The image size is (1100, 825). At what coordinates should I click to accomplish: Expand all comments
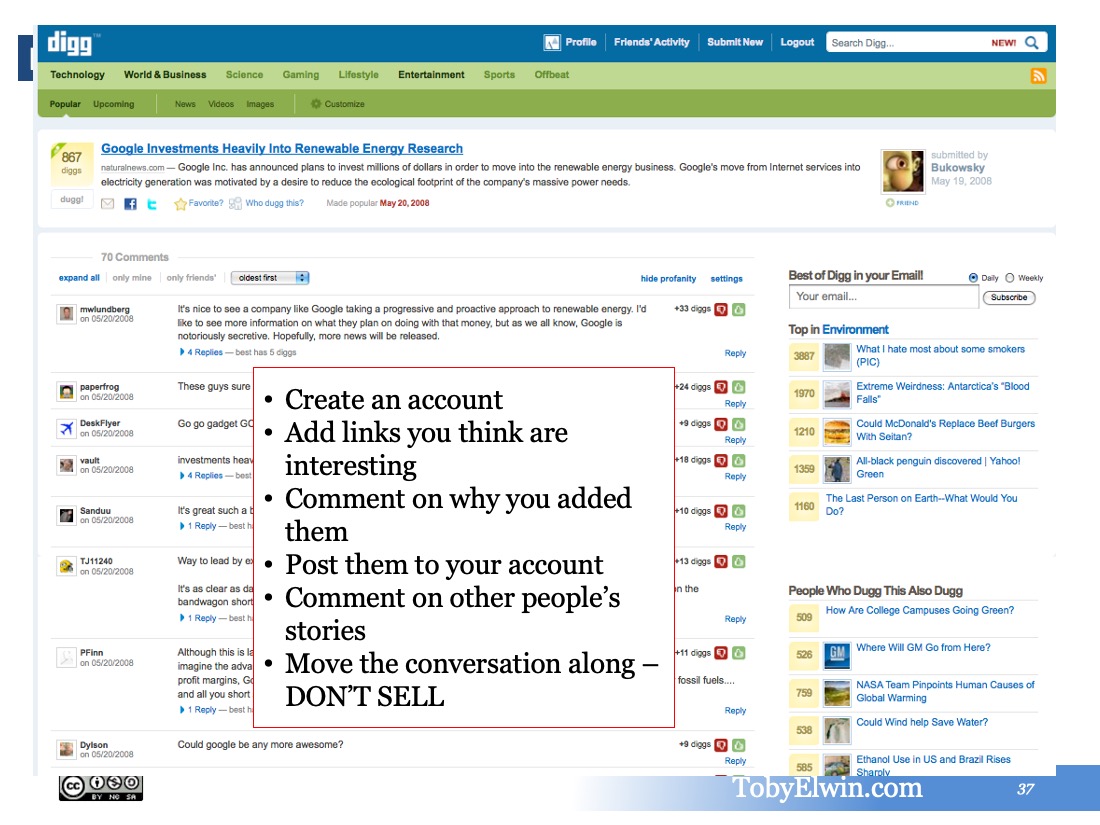click(79, 278)
